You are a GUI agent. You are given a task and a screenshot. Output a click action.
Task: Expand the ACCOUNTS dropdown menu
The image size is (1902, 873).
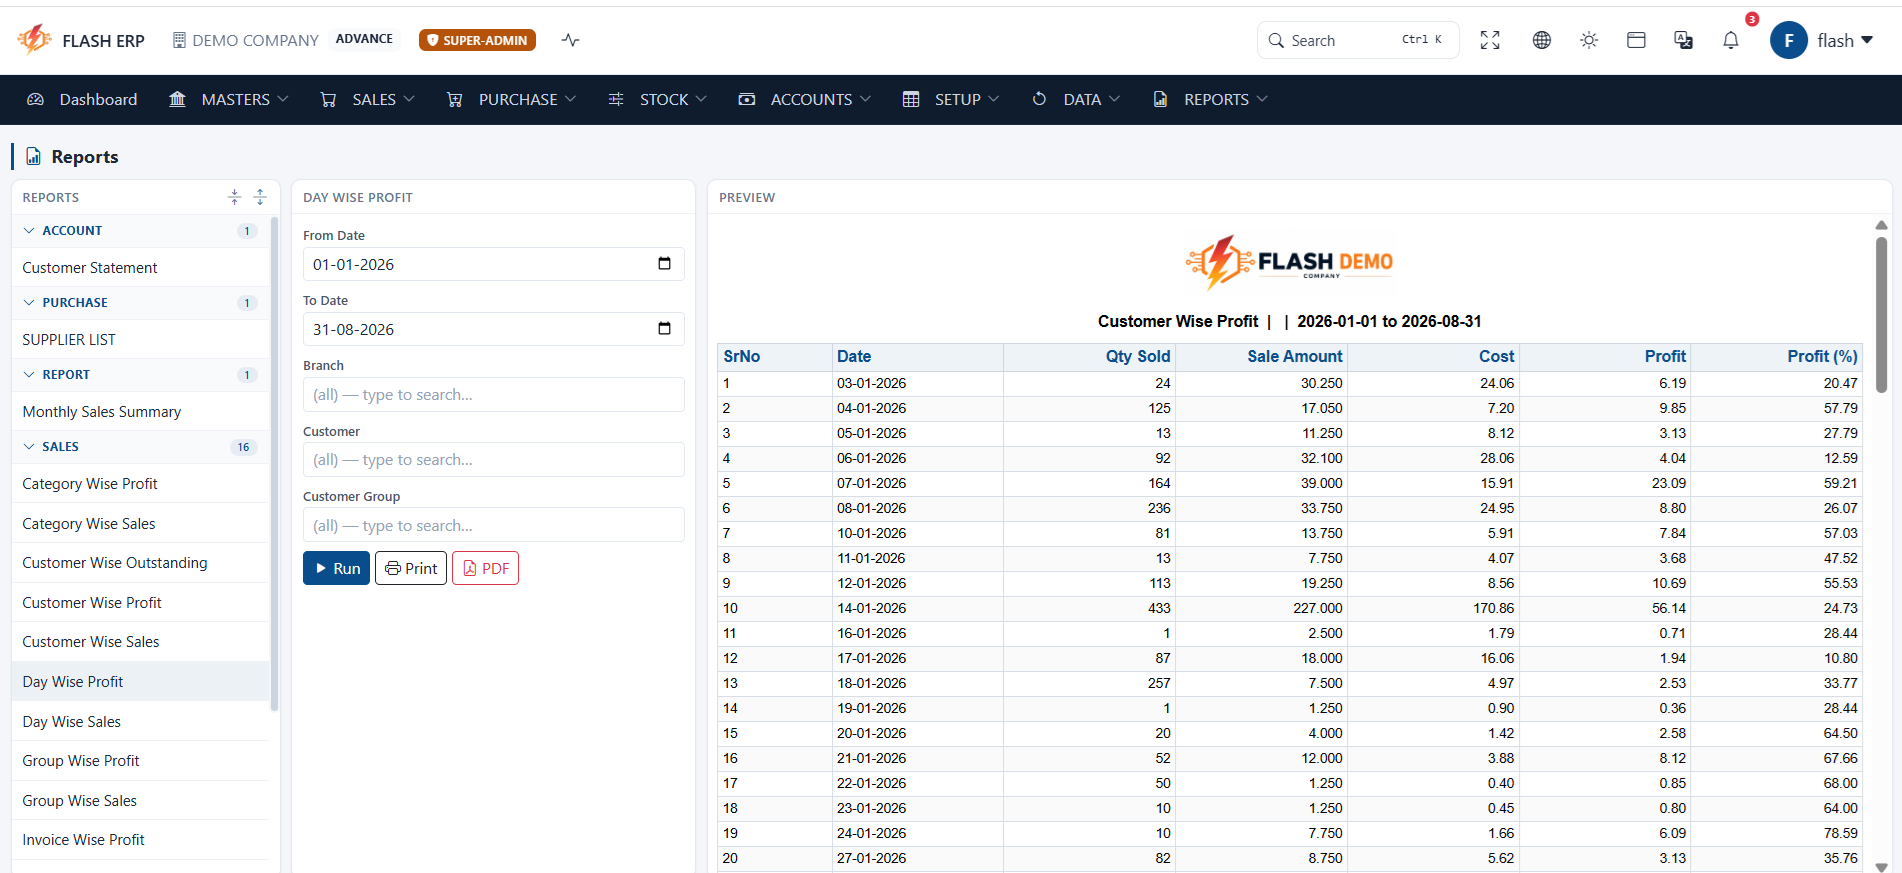pyautogui.click(x=804, y=99)
